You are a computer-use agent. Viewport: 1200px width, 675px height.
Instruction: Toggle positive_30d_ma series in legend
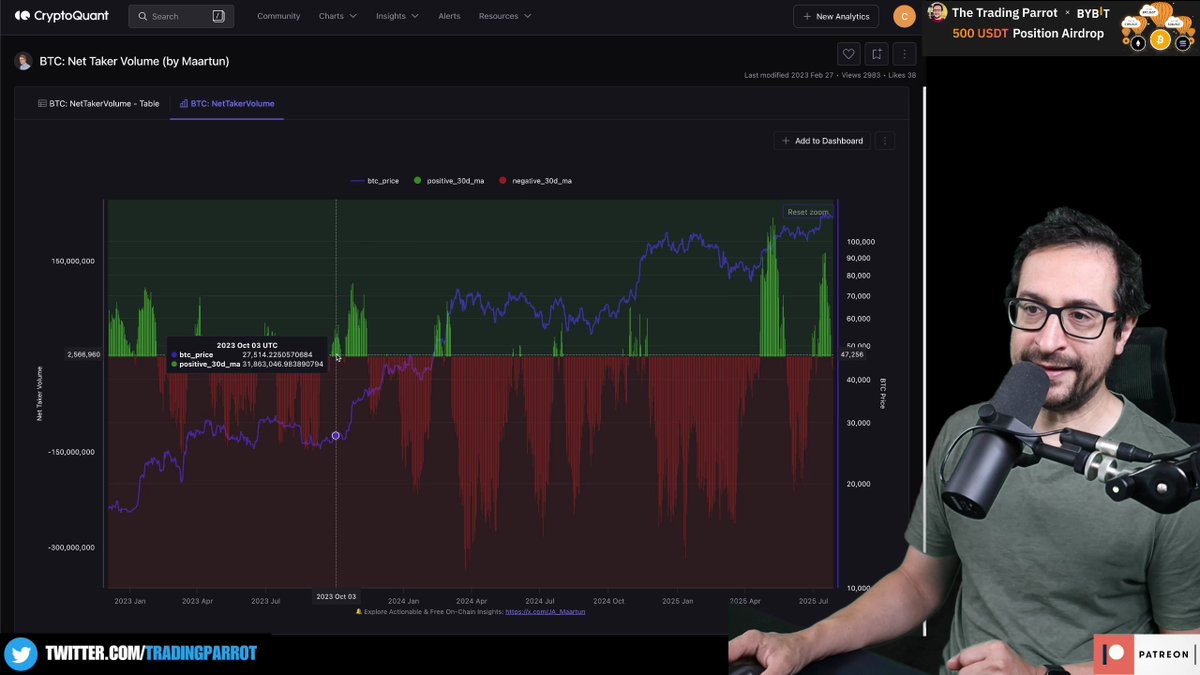[449, 181]
